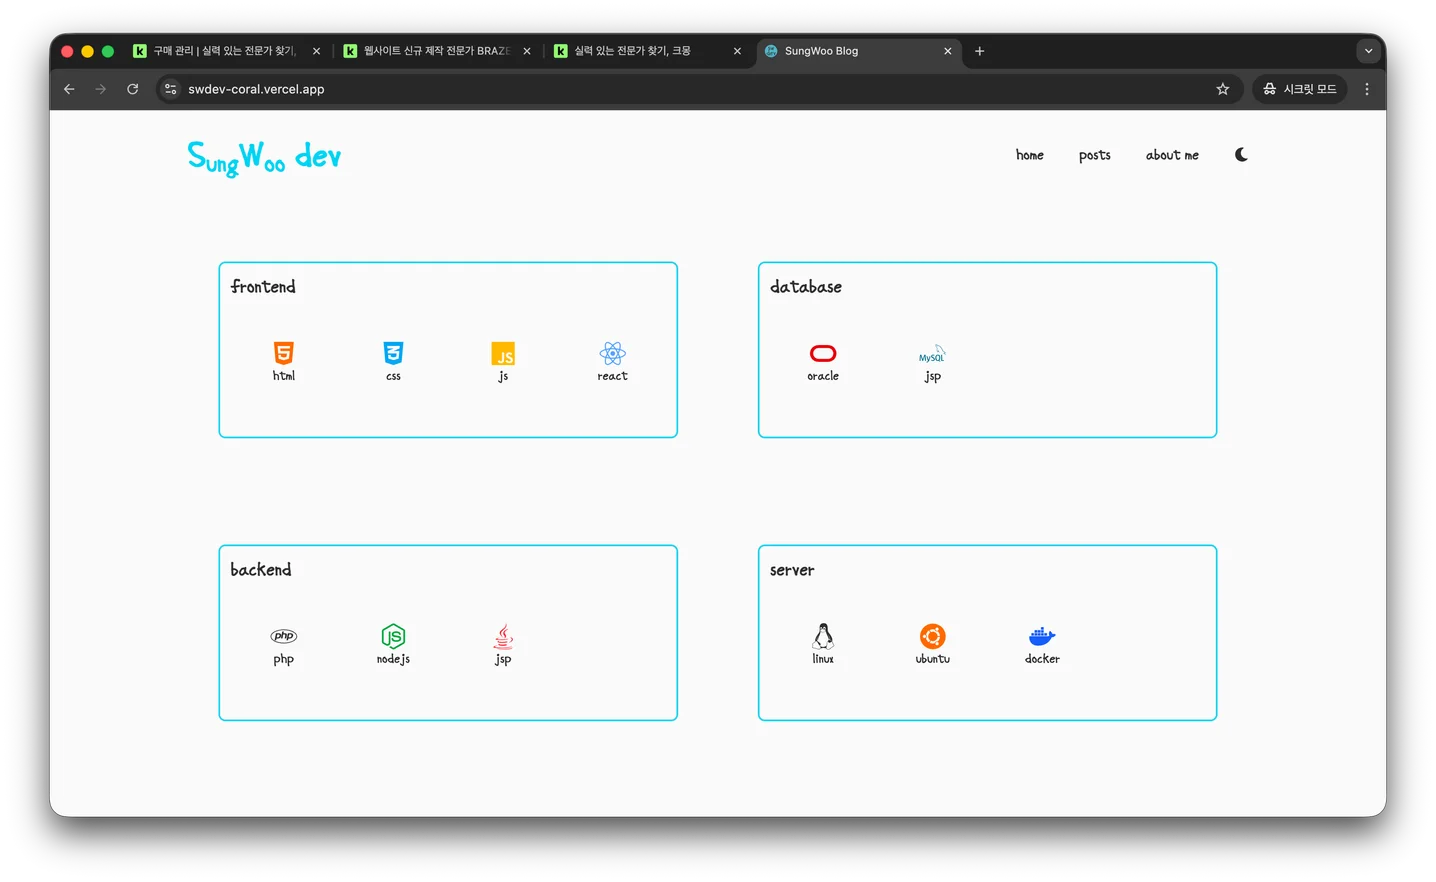Close the 웹사이트 신규 제작 tab
1436x882 pixels.
coord(527,51)
